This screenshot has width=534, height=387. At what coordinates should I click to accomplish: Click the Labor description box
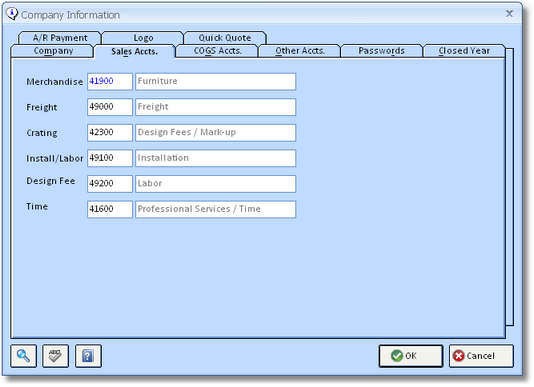tap(216, 184)
